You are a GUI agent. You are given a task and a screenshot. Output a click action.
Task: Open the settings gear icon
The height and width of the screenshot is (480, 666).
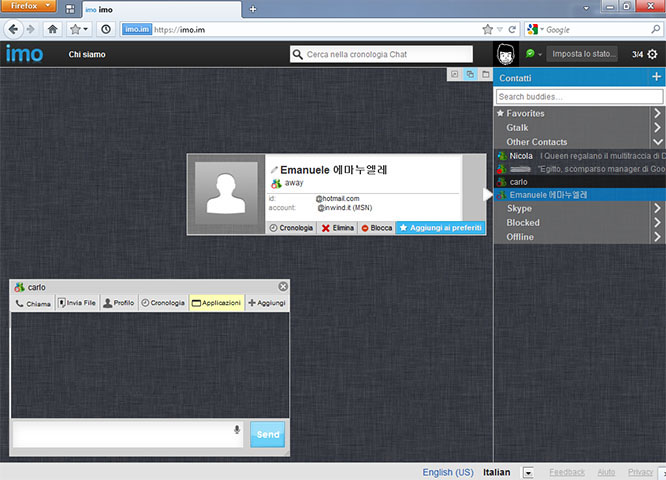pos(653,54)
